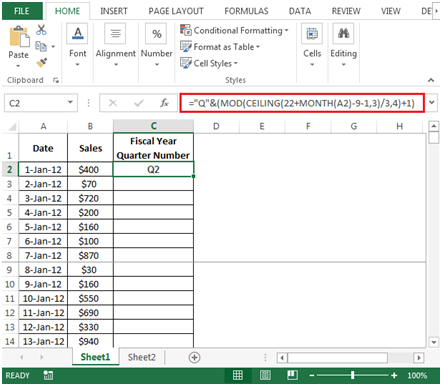Copy selection using the Copy icon

point(41,46)
